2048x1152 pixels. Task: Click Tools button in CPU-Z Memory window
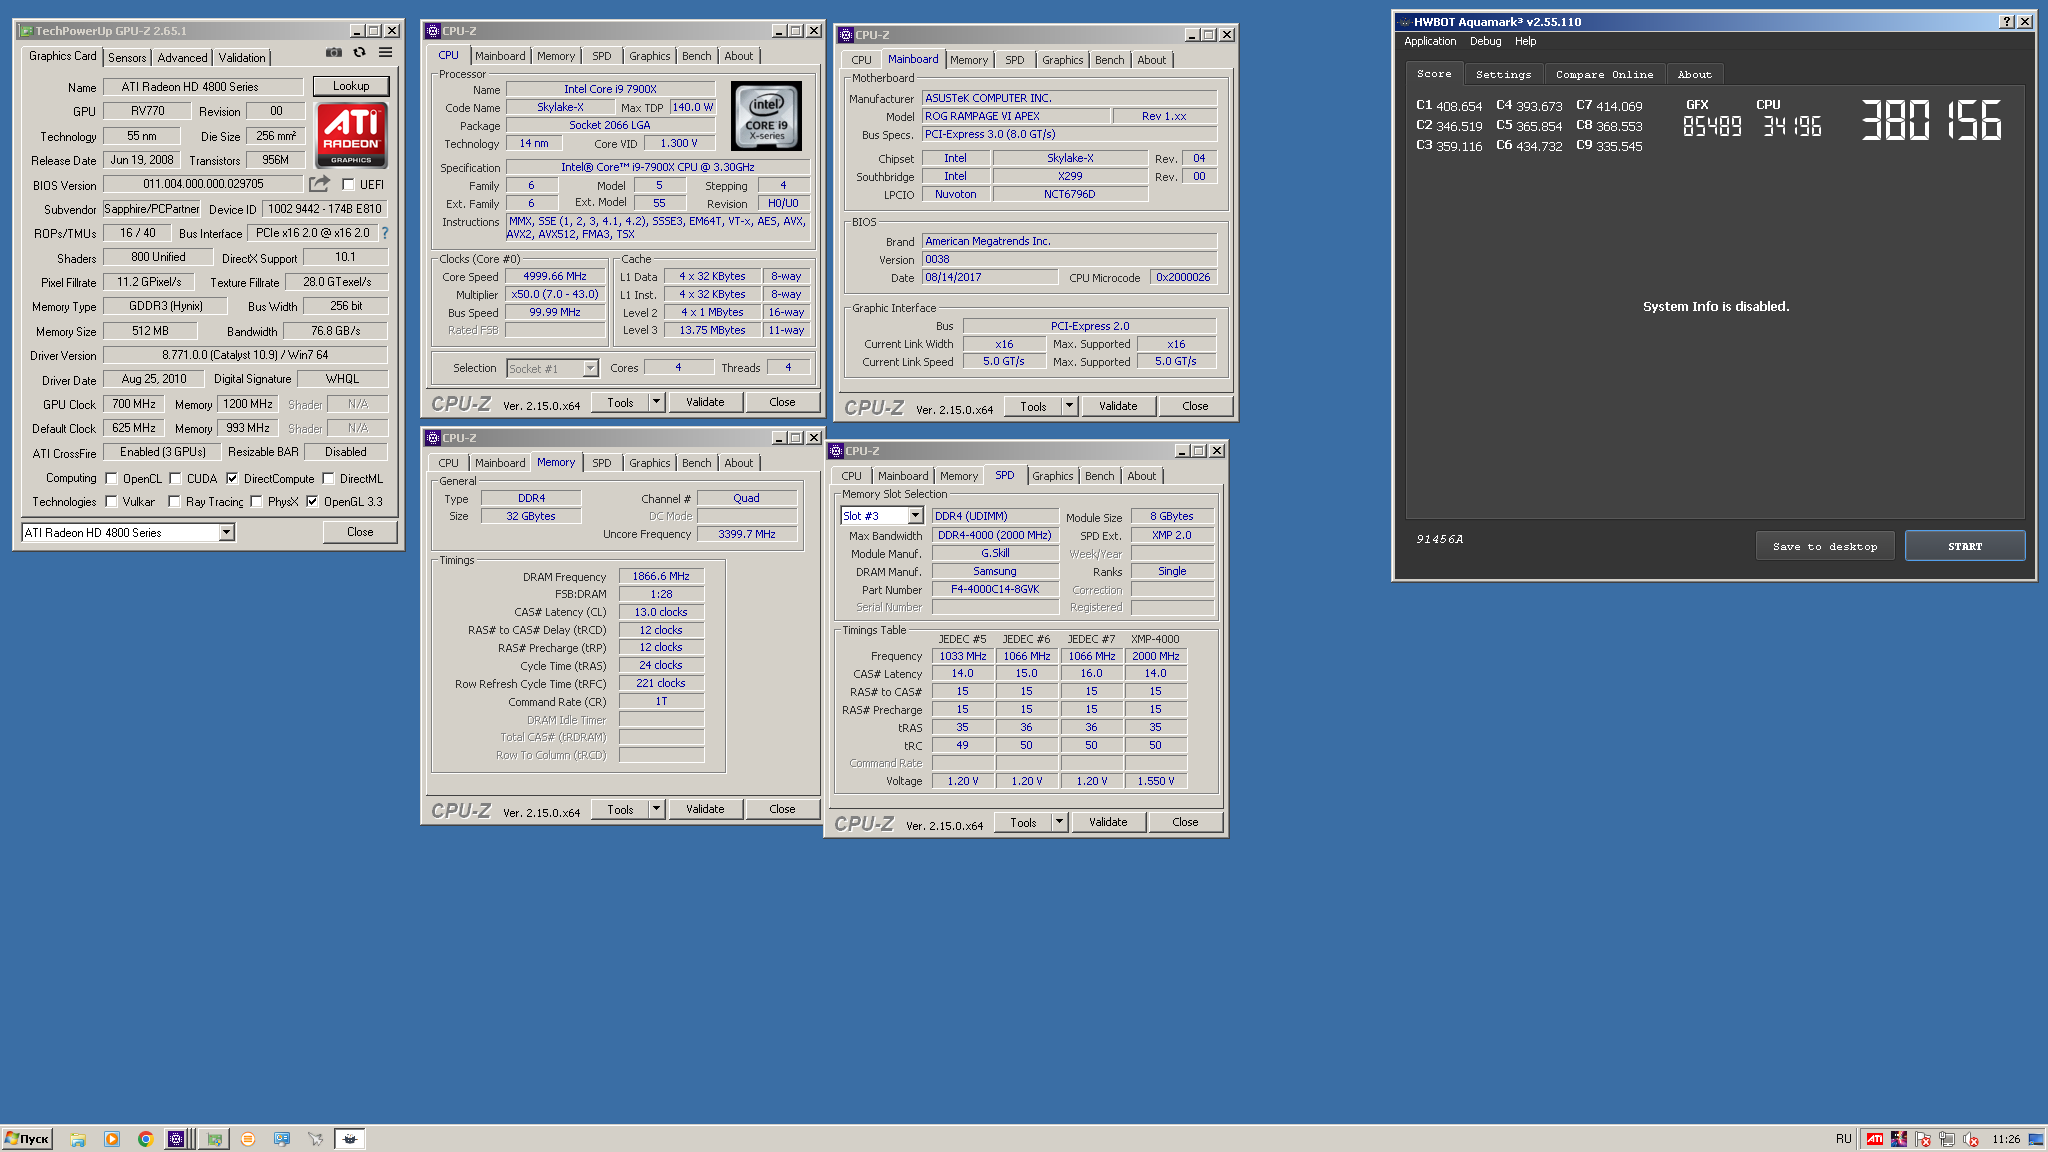[x=620, y=809]
